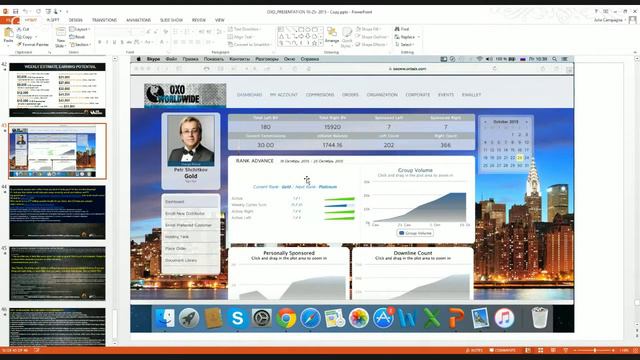The image size is (640, 360).
Task: Switch to the TRANSITIONS tab
Action: coord(104,20)
